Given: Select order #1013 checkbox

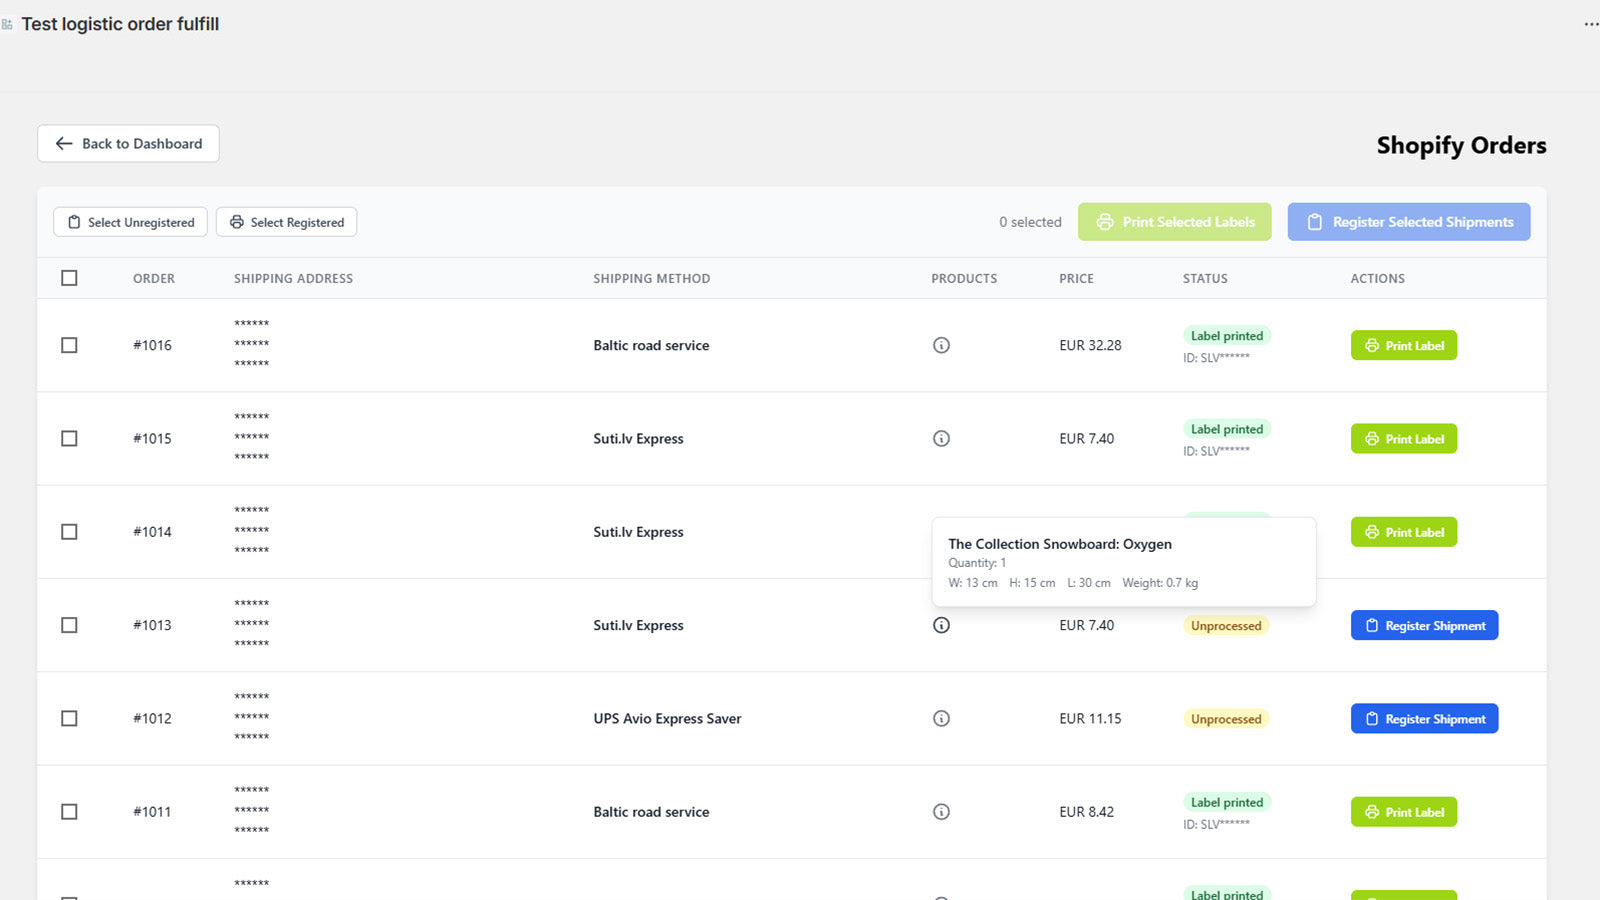Looking at the screenshot, I should tap(69, 625).
